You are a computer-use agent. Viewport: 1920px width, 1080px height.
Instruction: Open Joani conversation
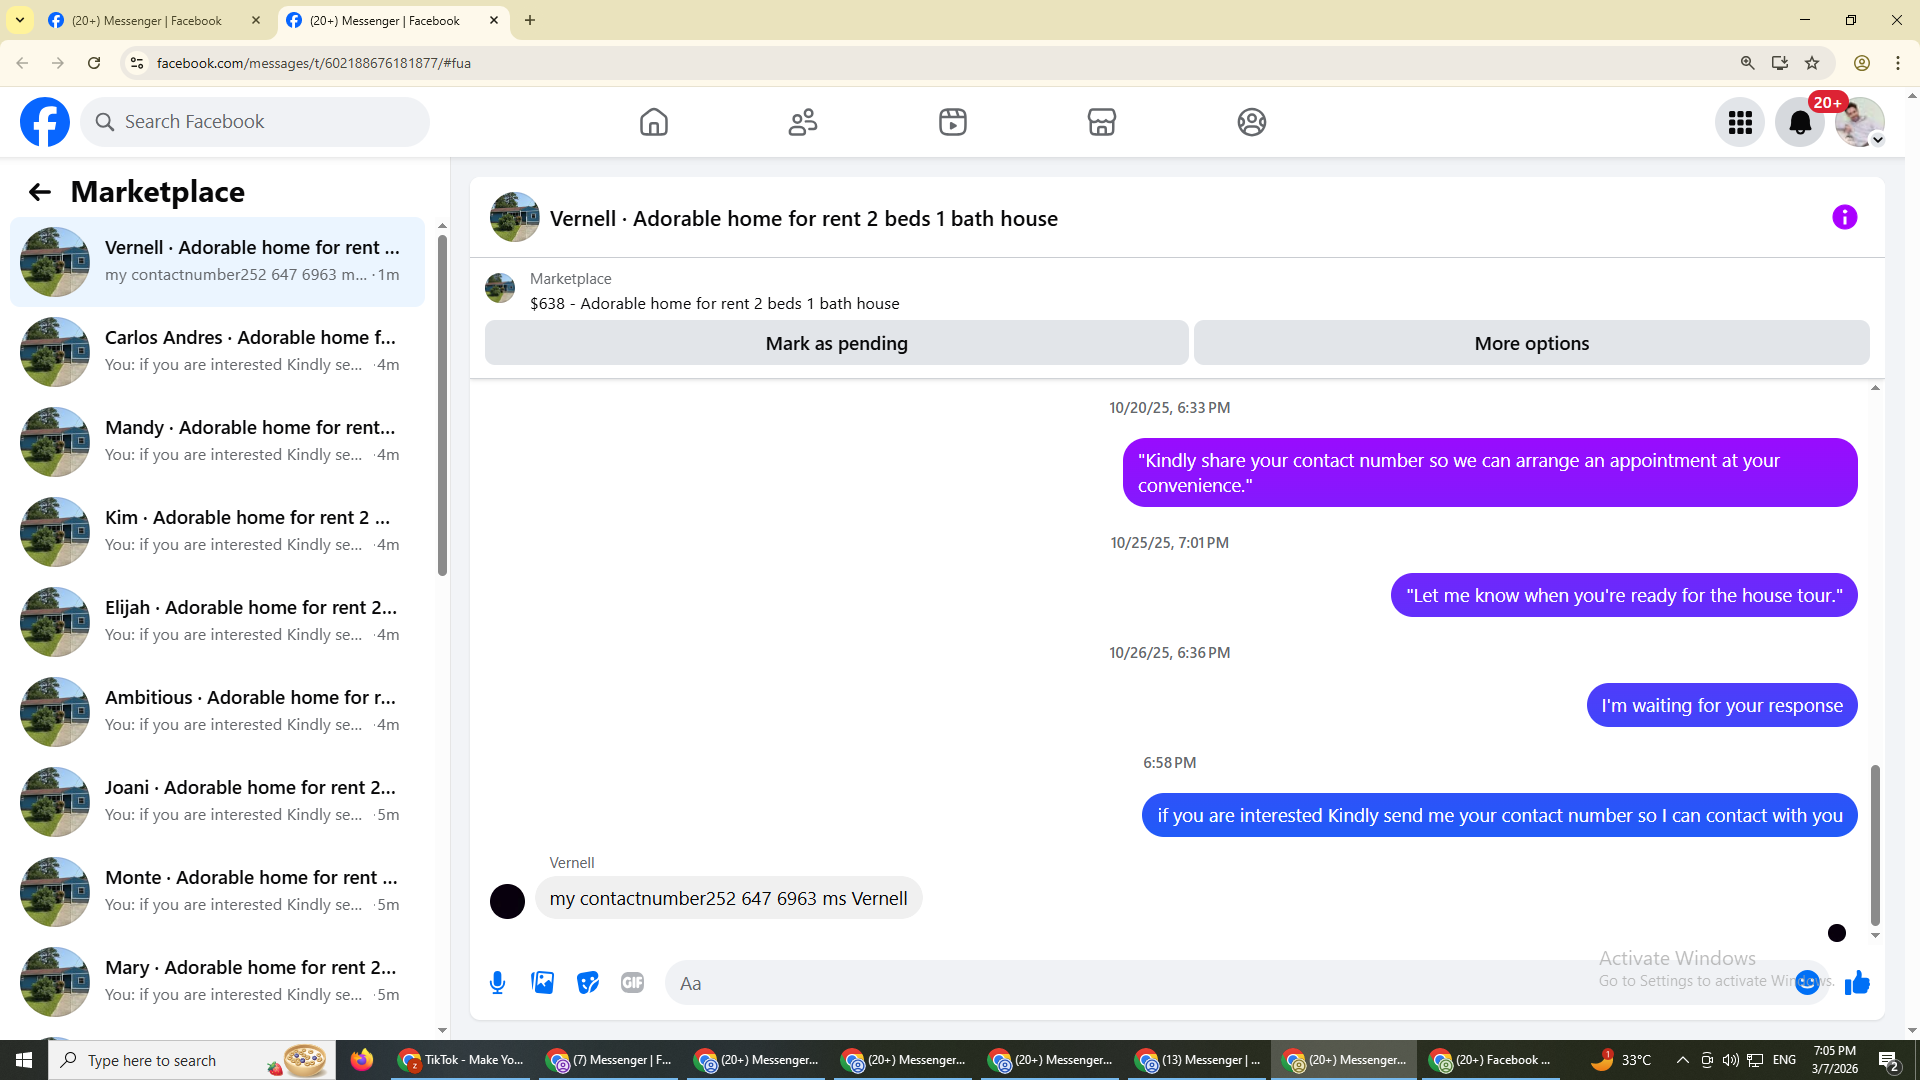coord(217,802)
